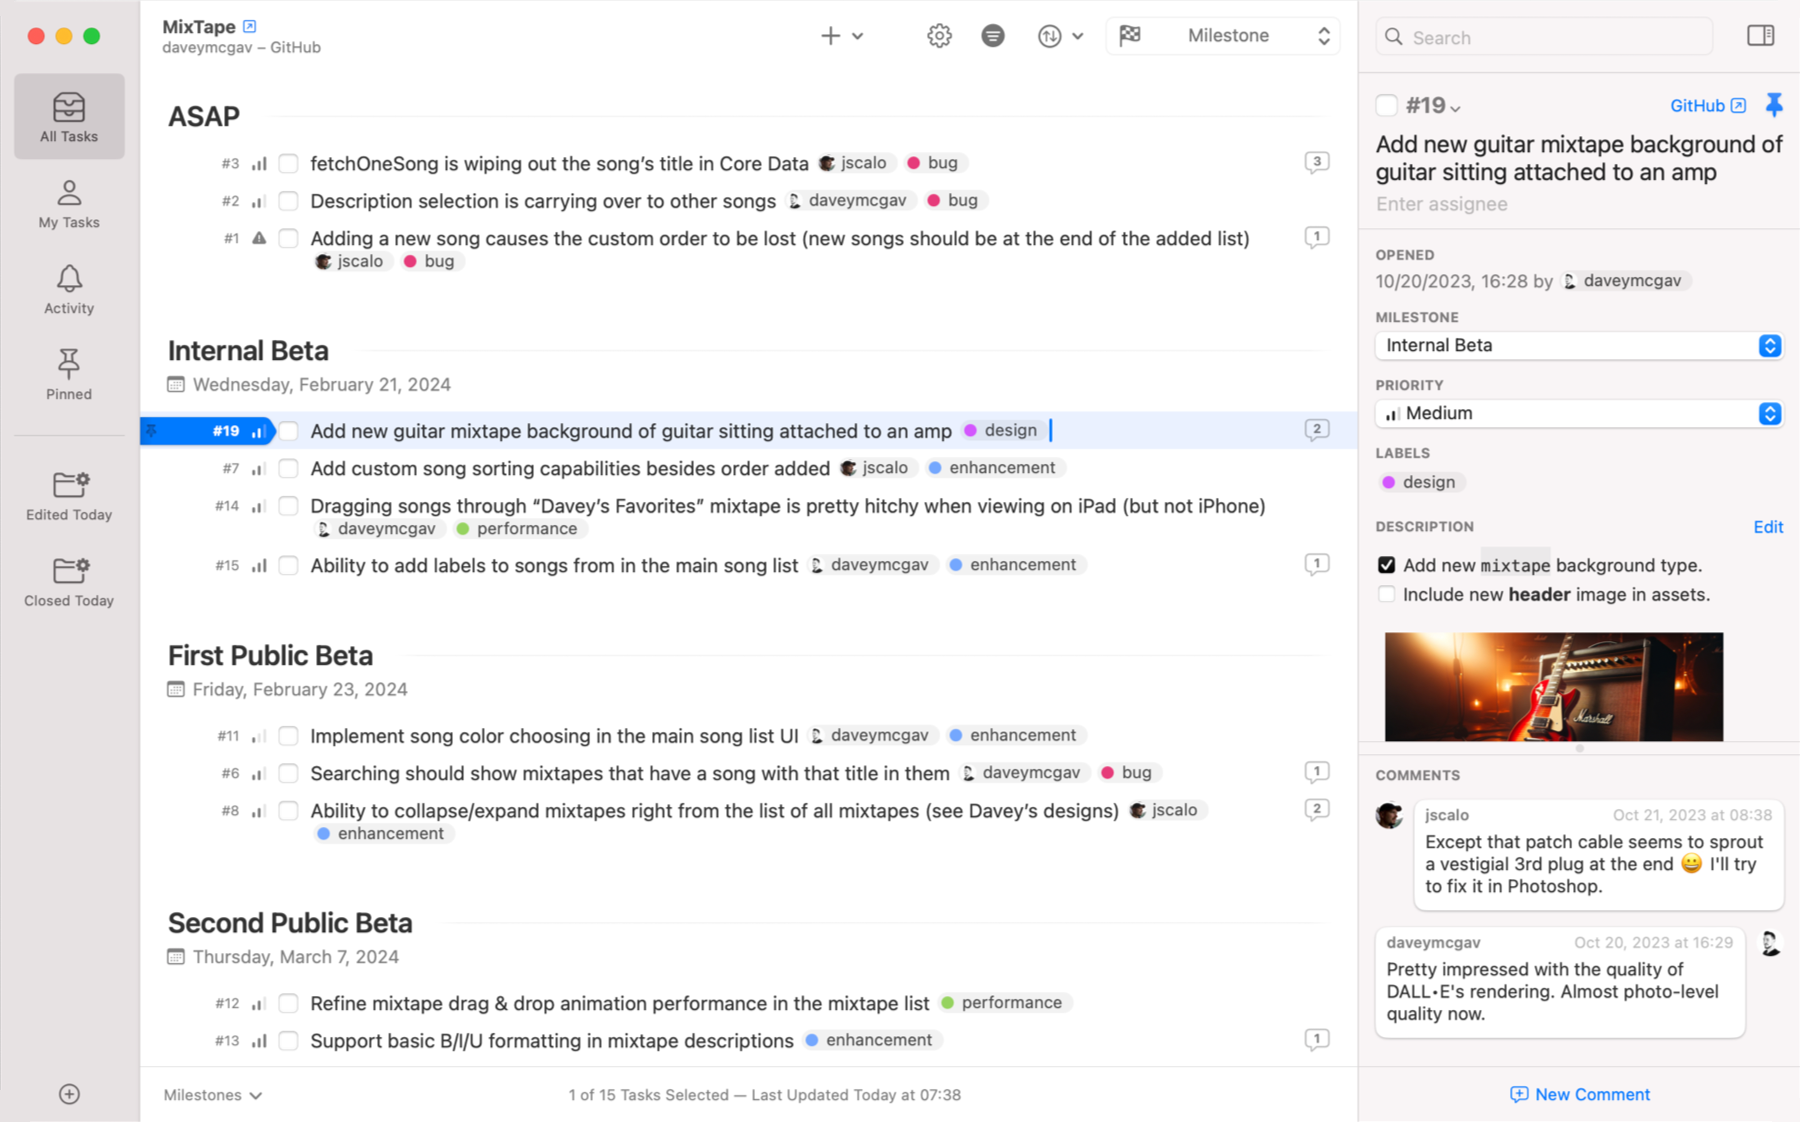Uncheck 'Add new mixtape background type'

pos(1387,564)
